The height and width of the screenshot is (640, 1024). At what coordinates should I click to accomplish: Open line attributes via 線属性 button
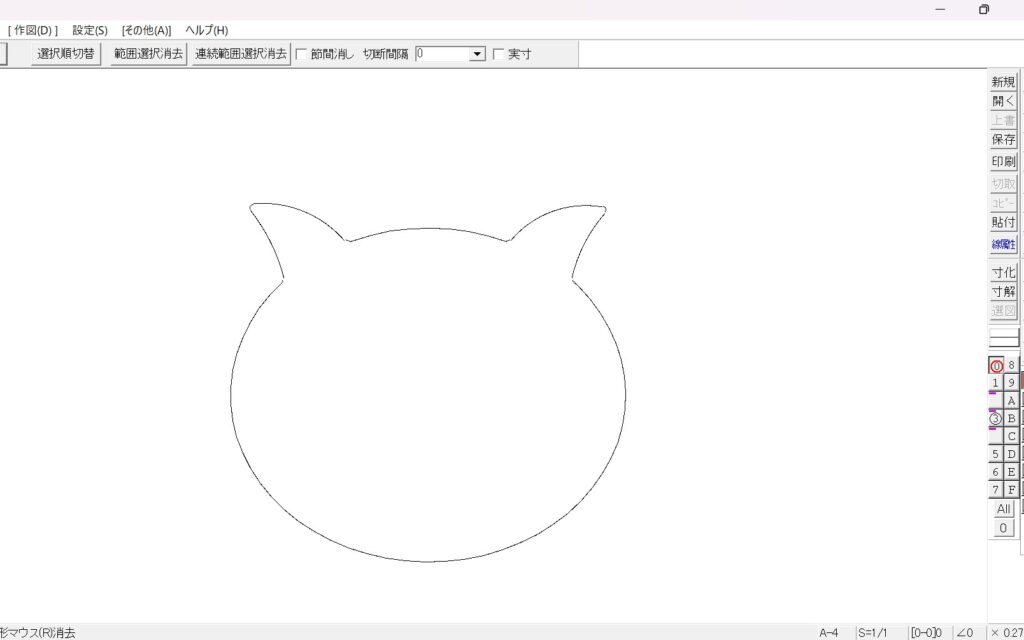click(1003, 244)
